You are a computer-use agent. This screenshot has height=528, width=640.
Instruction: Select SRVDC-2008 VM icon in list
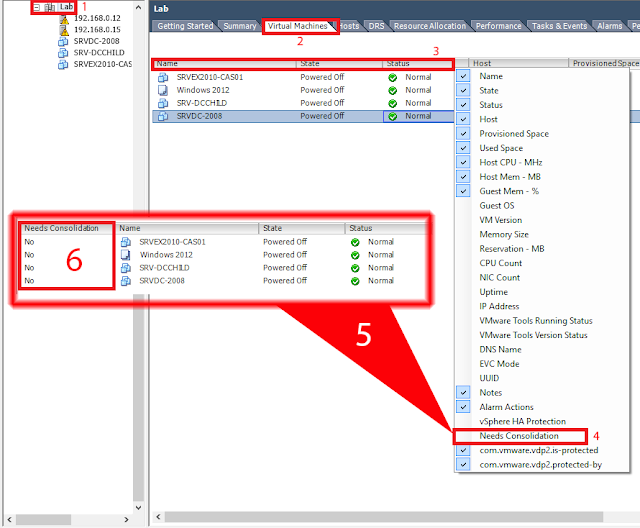pyautogui.click(x=163, y=116)
